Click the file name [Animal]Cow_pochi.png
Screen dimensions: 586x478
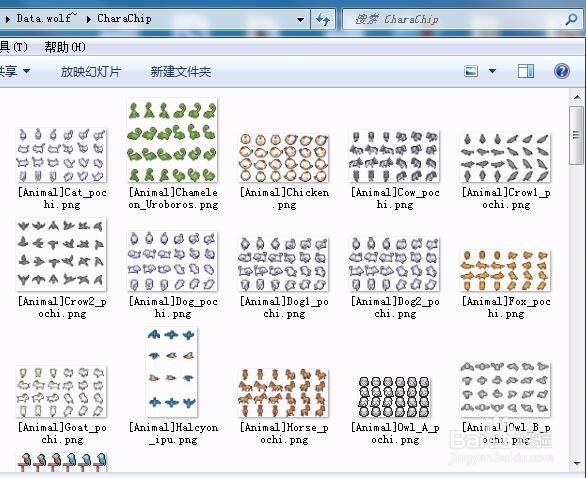click(x=395, y=198)
